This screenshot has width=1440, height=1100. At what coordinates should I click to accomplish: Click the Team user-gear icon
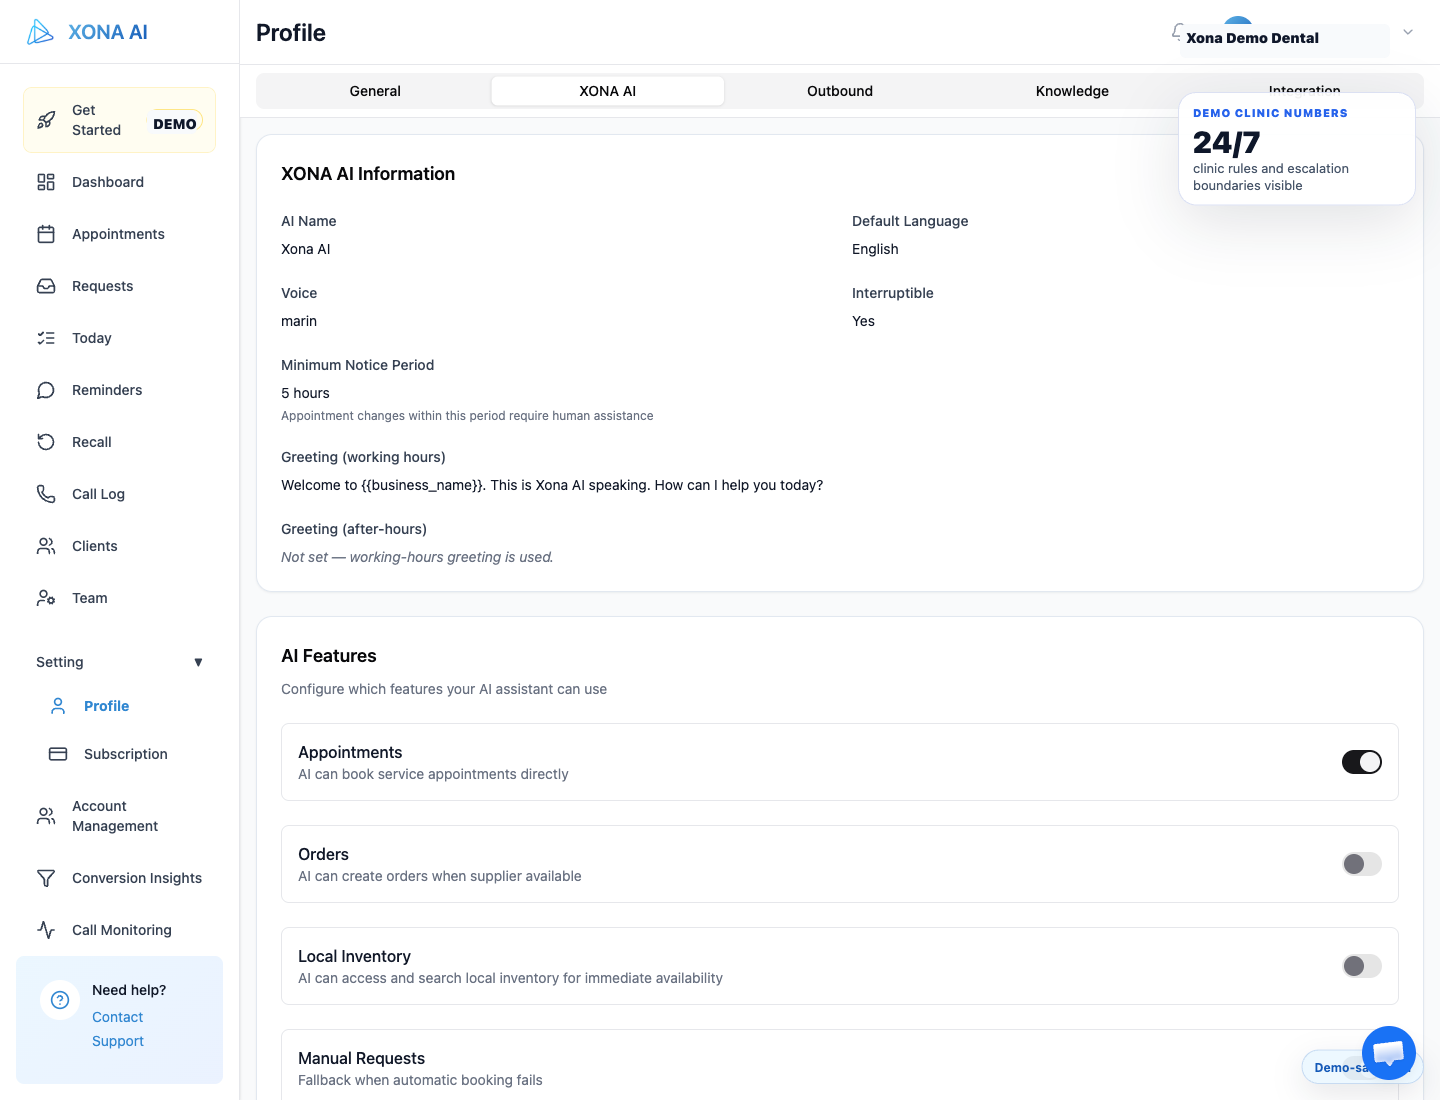(46, 598)
